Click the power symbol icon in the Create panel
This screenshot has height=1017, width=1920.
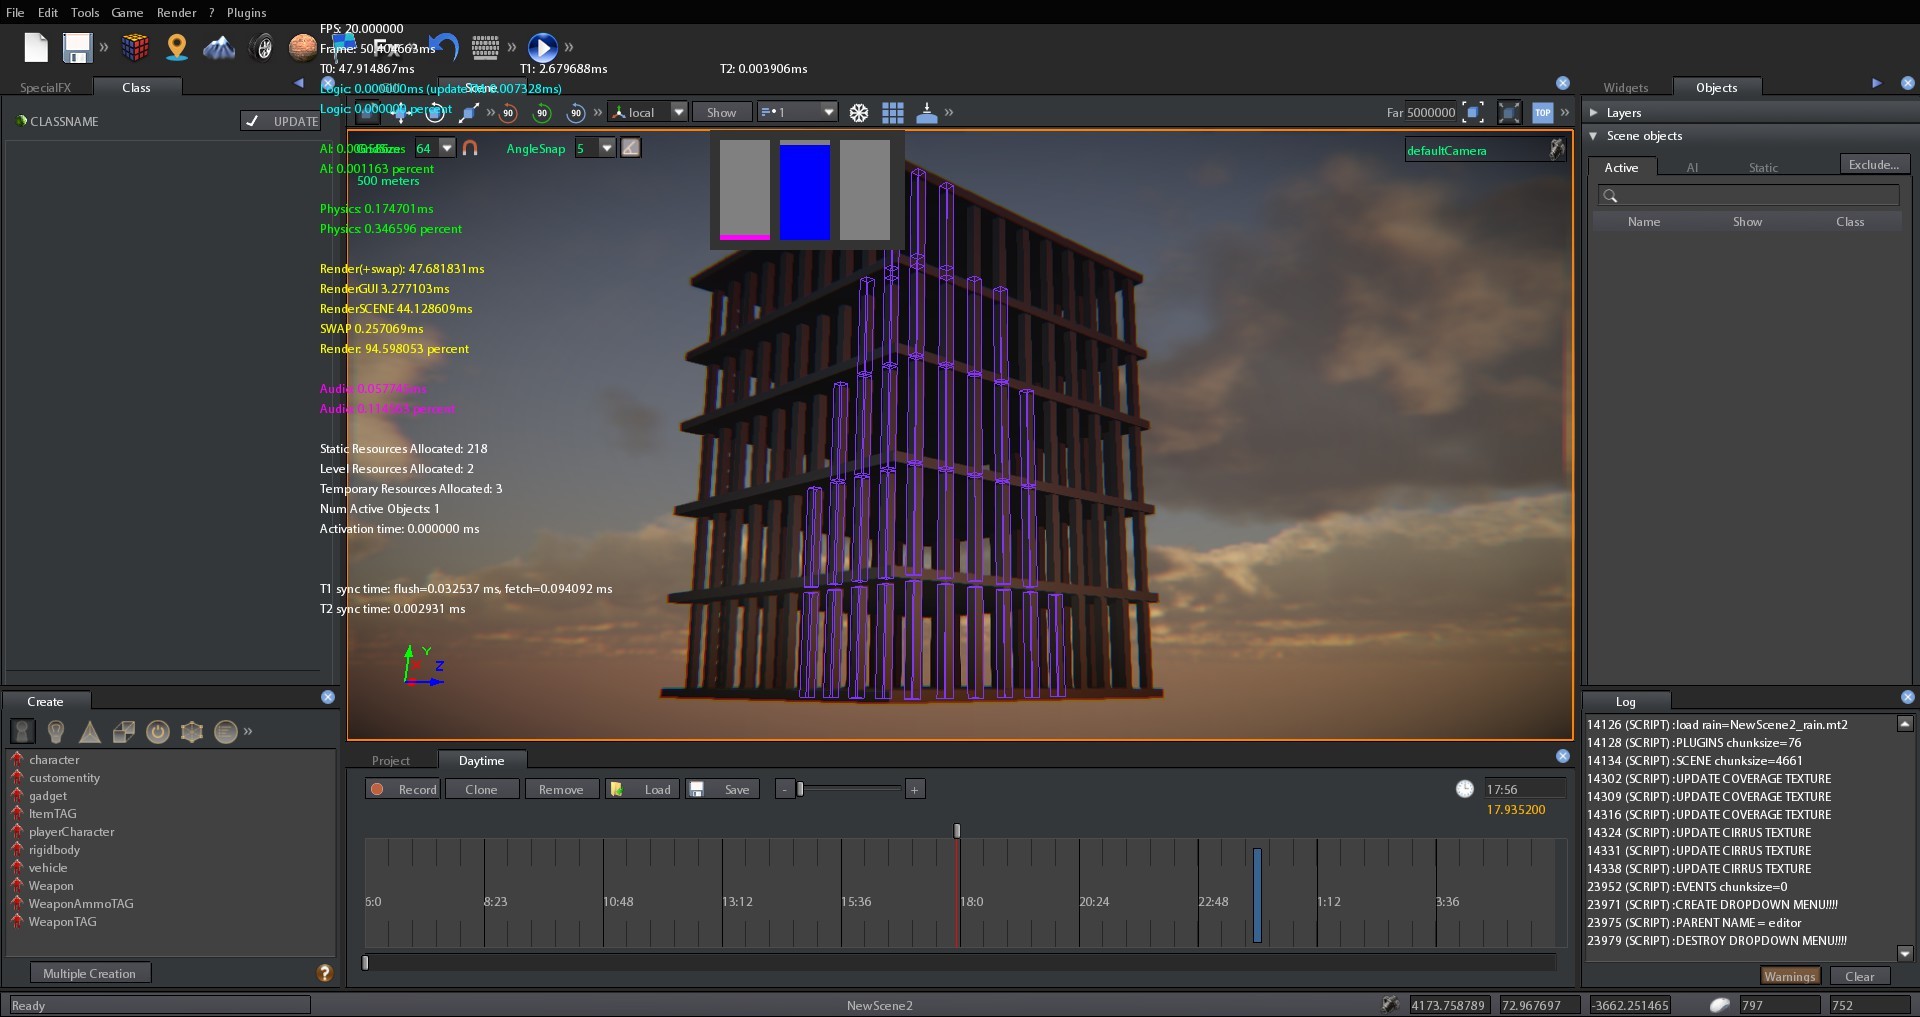[x=158, y=732]
